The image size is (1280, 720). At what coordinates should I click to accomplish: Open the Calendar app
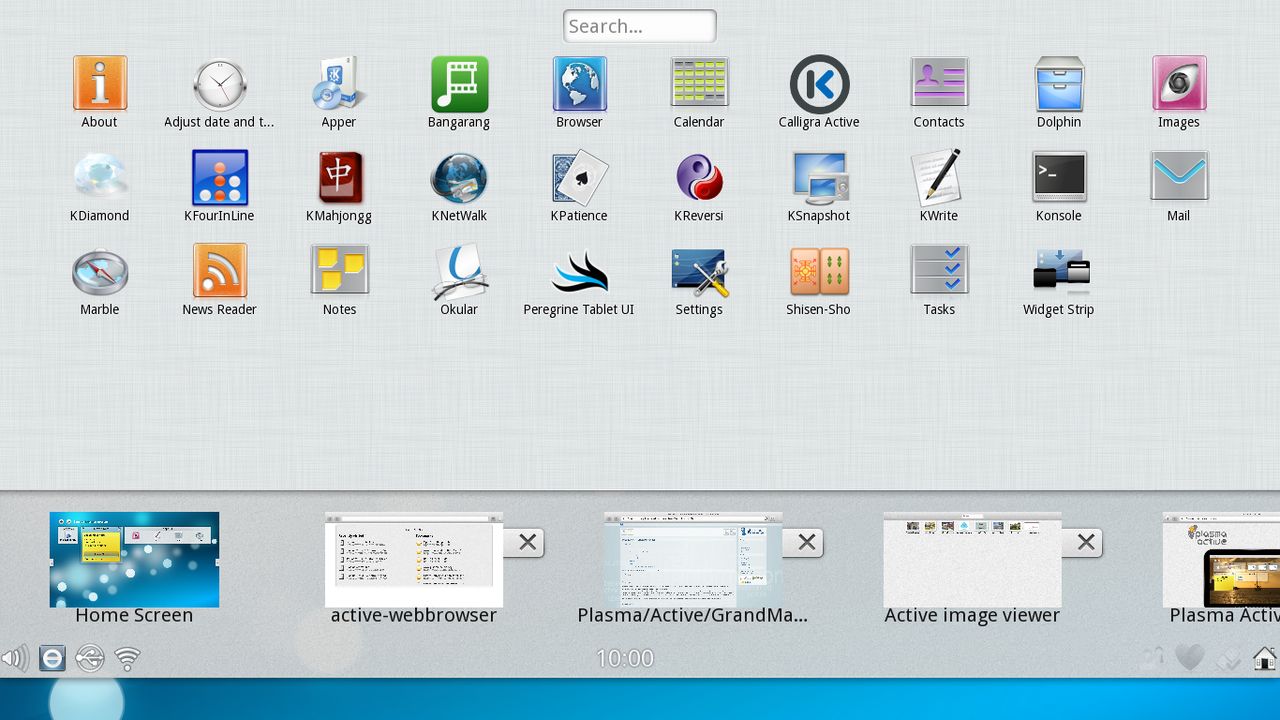[x=699, y=92]
